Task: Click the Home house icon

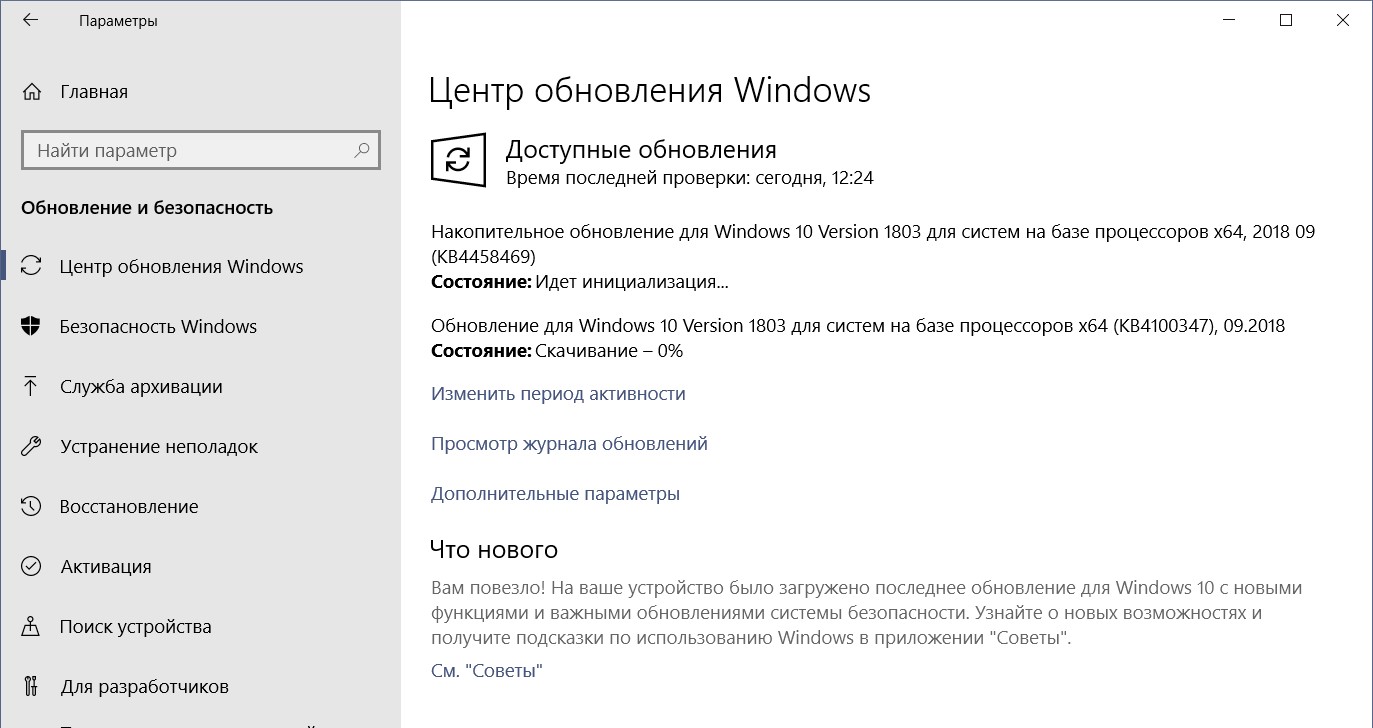Action: (31, 92)
